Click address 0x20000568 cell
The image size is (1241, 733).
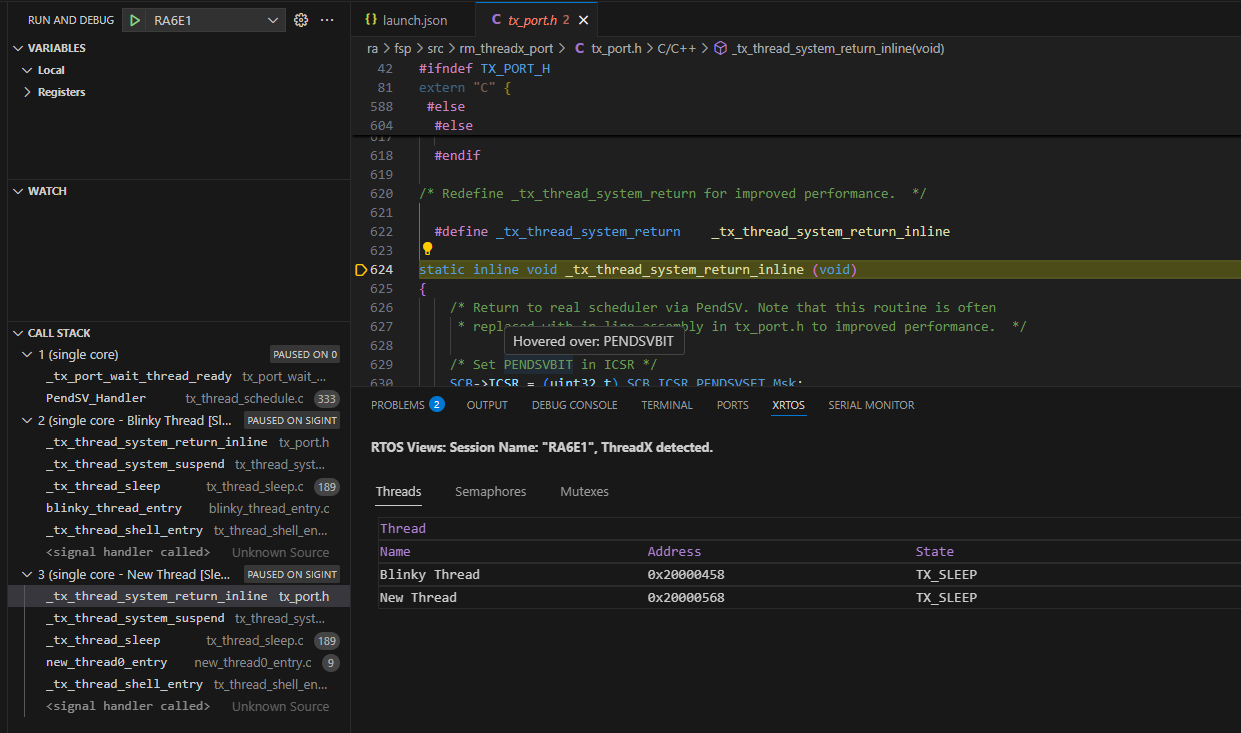point(686,597)
